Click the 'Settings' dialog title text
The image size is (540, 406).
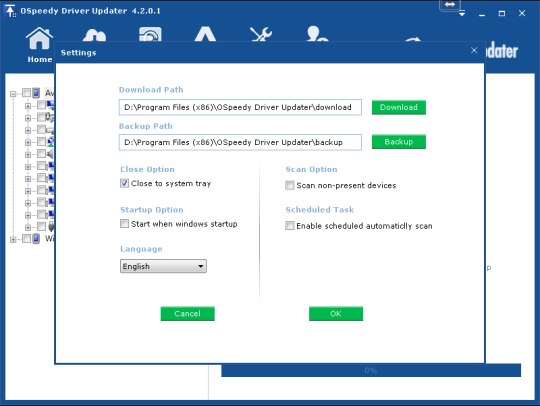[79, 53]
